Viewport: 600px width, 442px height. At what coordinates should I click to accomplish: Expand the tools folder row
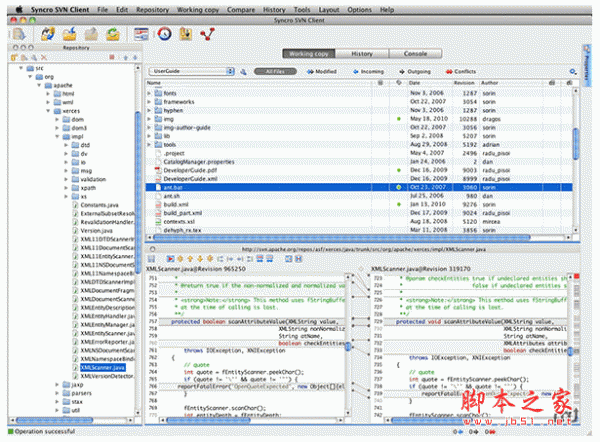[149, 145]
